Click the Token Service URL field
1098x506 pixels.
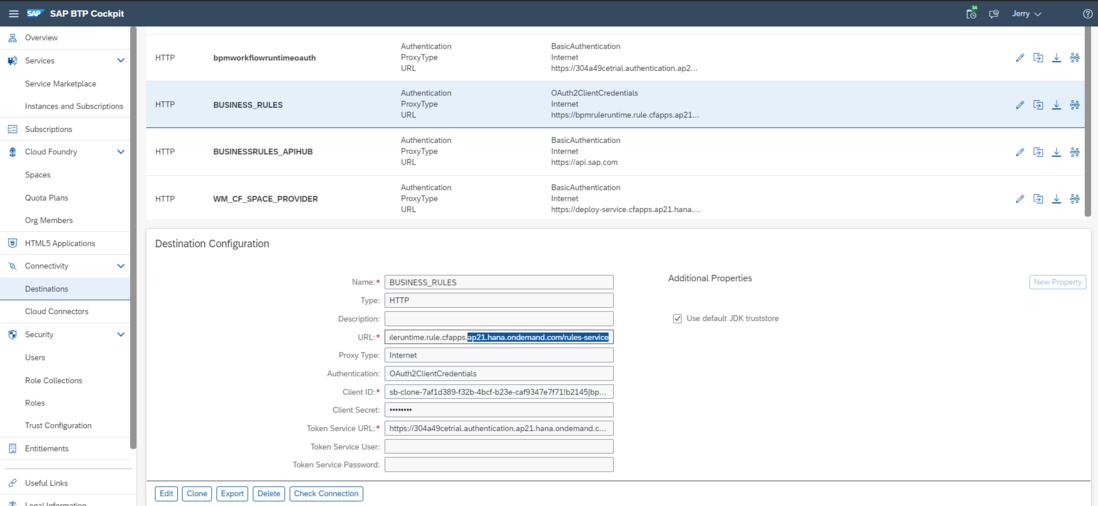pos(499,428)
